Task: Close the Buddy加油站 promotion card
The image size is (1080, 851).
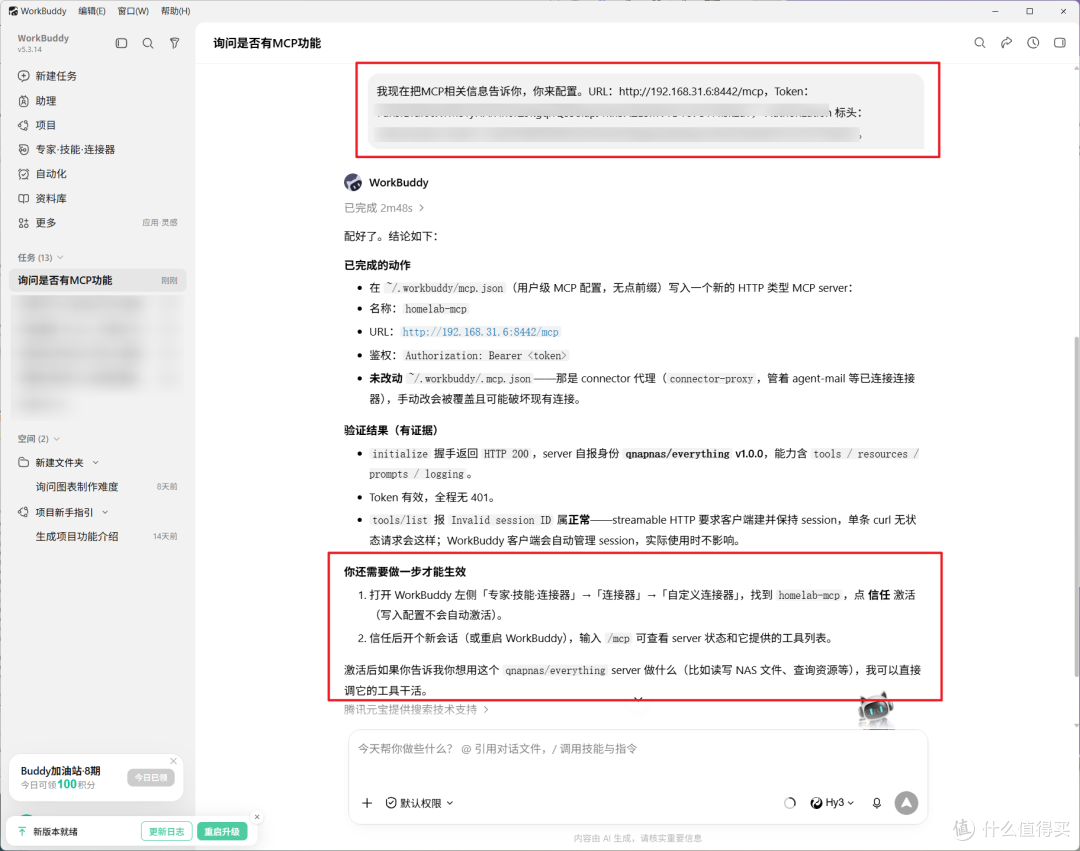Action: click(174, 761)
